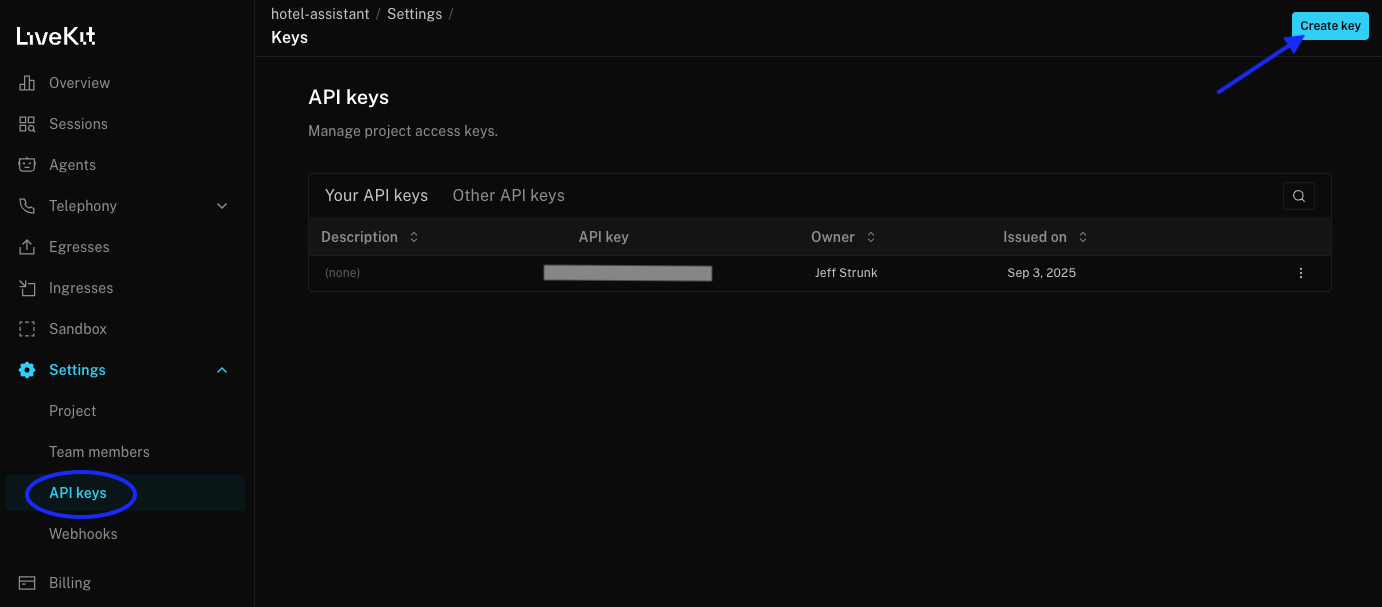The width and height of the screenshot is (1382, 607).
Task: Click the Jeff Strunk owner cell
Action: click(846, 273)
